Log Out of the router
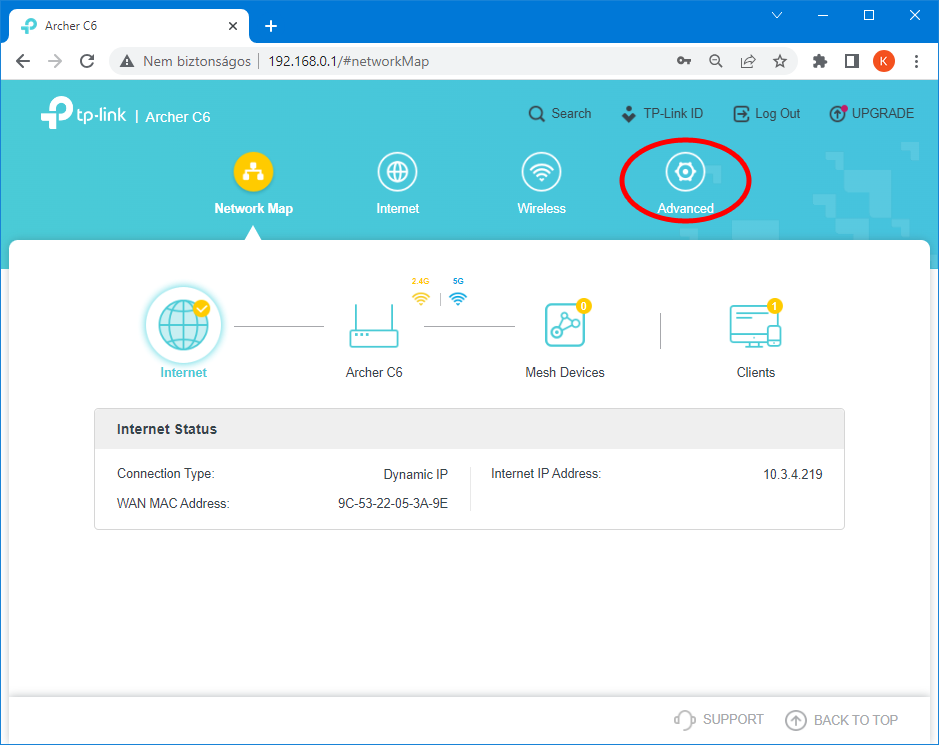The width and height of the screenshot is (939, 745). (767, 114)
